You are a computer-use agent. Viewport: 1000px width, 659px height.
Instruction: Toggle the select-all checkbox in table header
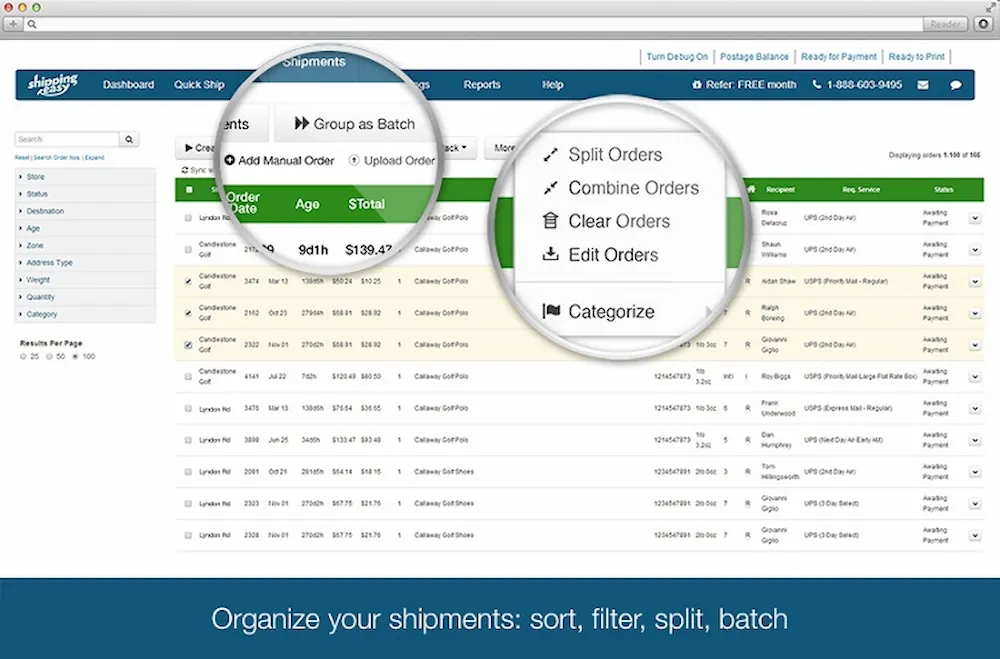[189, 189]
